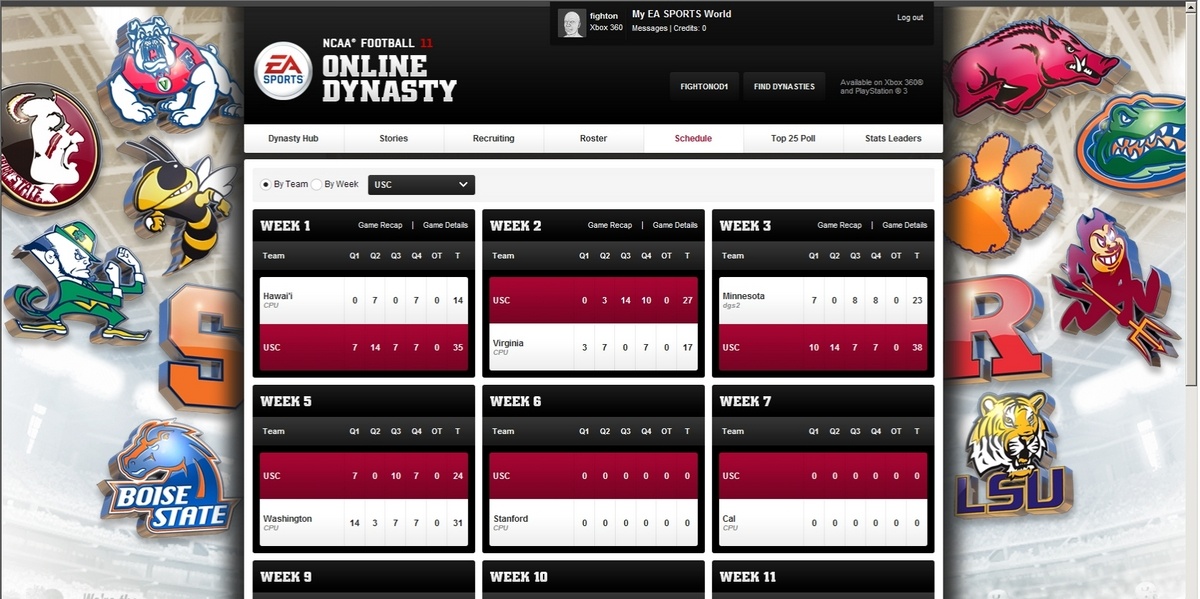This screenshot has height=599, width=1200.
Task: Select the By Team radio button
Action: (x=265, y=185)
